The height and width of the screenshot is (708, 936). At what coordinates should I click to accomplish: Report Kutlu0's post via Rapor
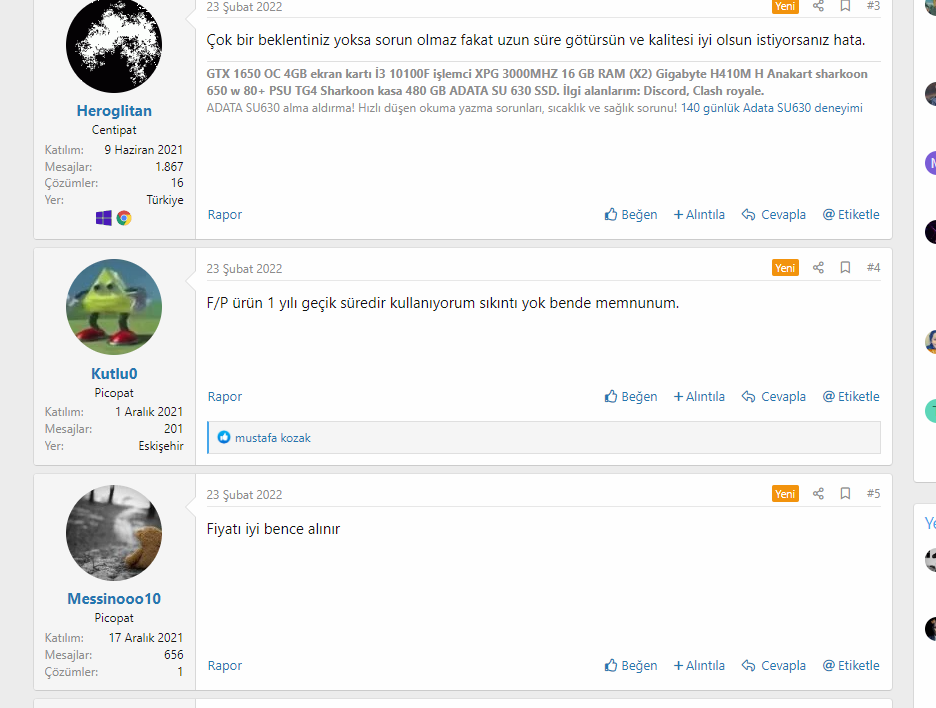tap(225, 396)
